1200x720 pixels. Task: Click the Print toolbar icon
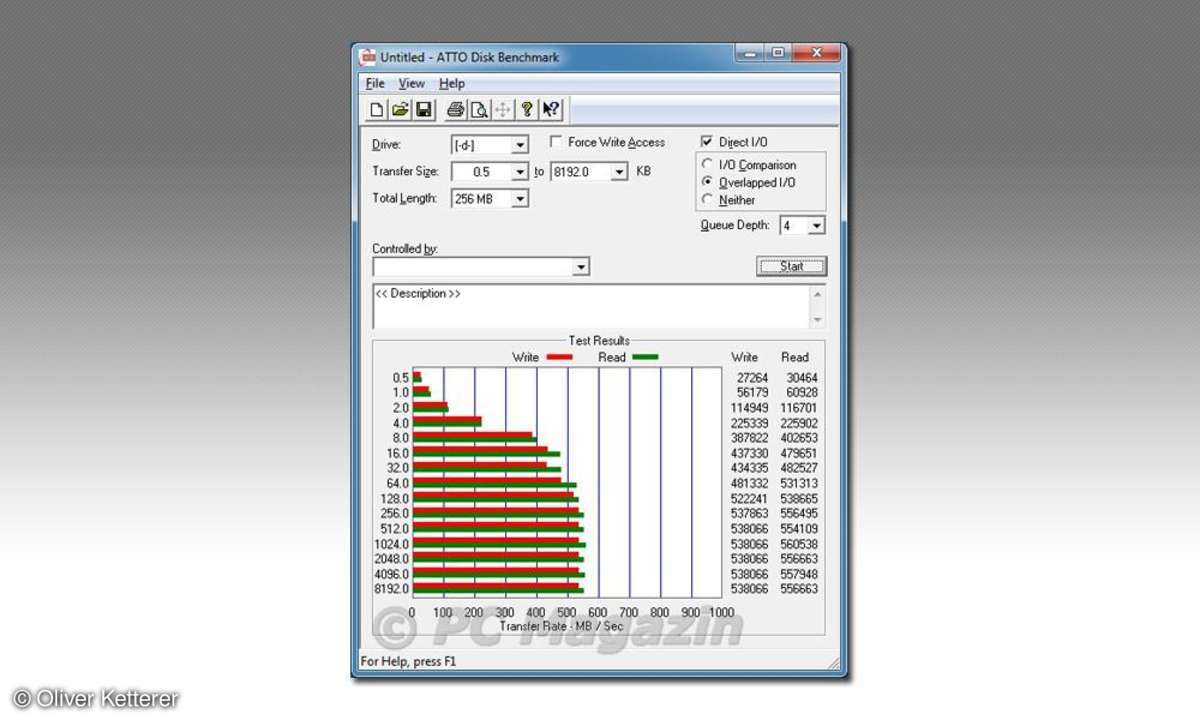(455, 110)
